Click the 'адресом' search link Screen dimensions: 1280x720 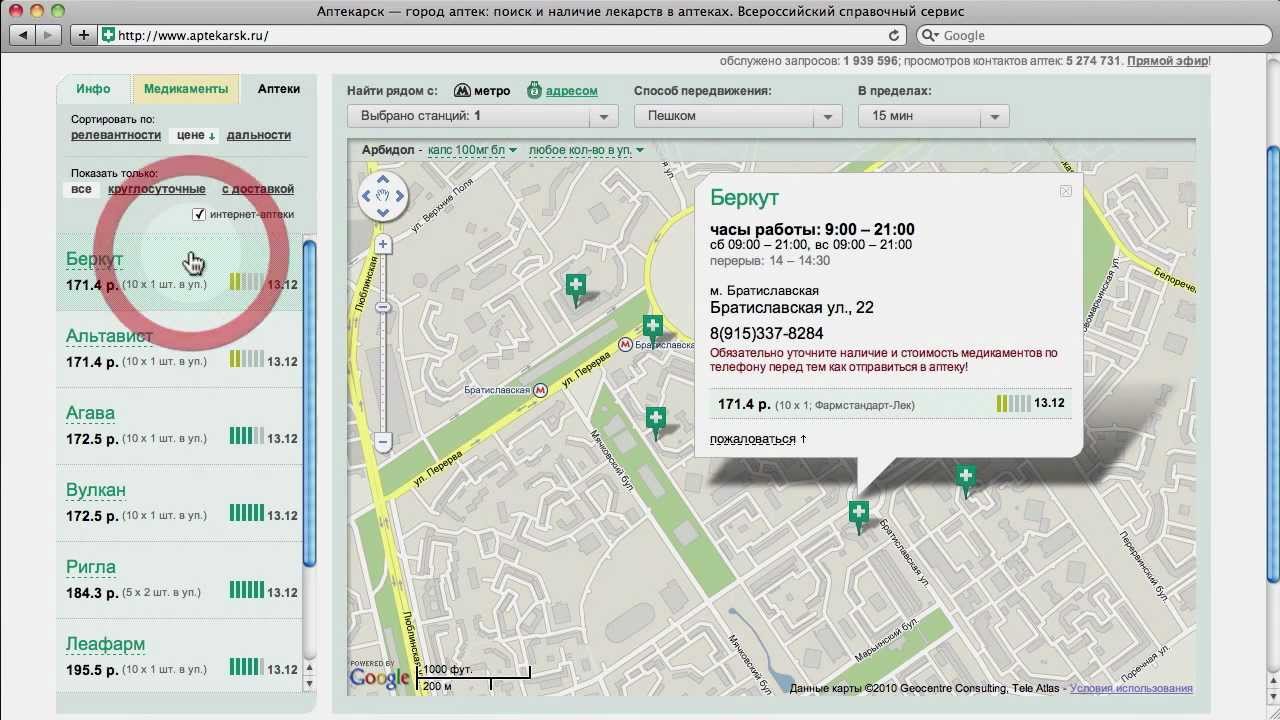[x=572, y=91]
